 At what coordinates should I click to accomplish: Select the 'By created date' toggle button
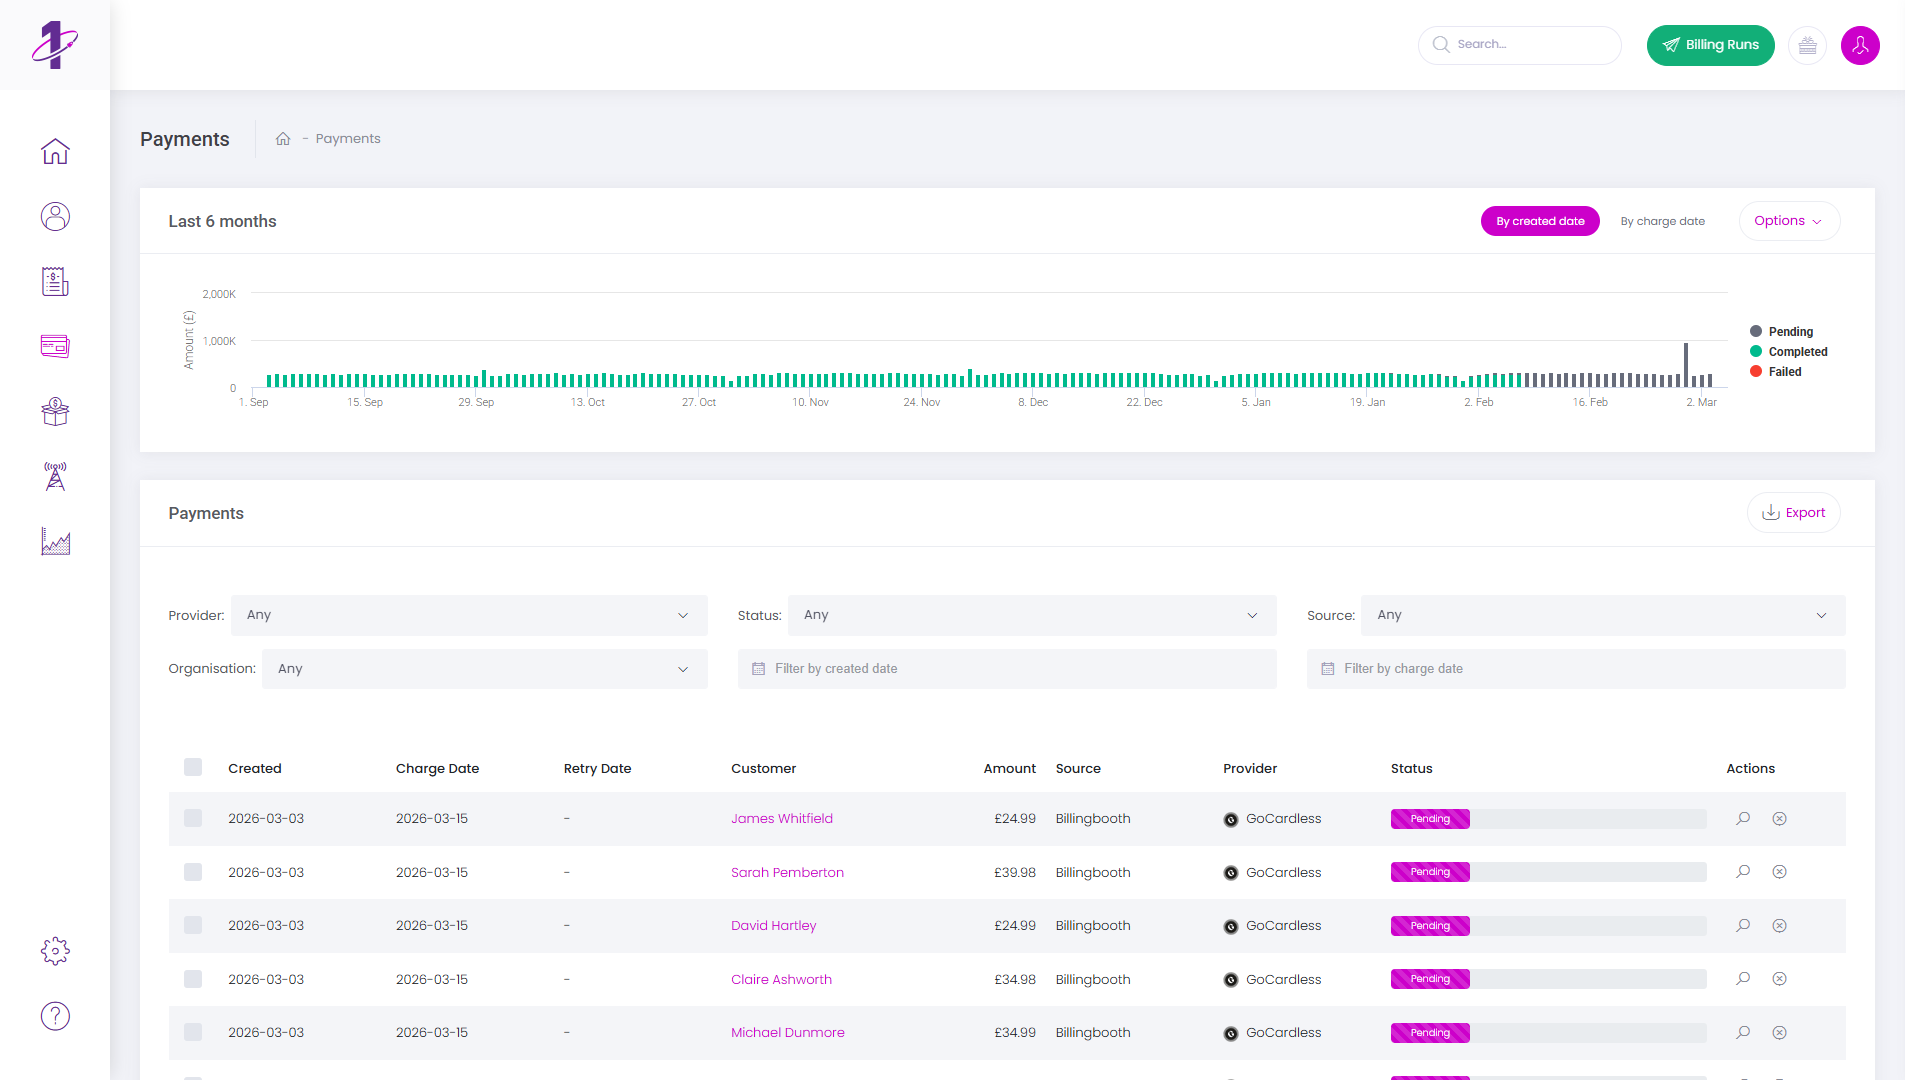click(1540, 221)
